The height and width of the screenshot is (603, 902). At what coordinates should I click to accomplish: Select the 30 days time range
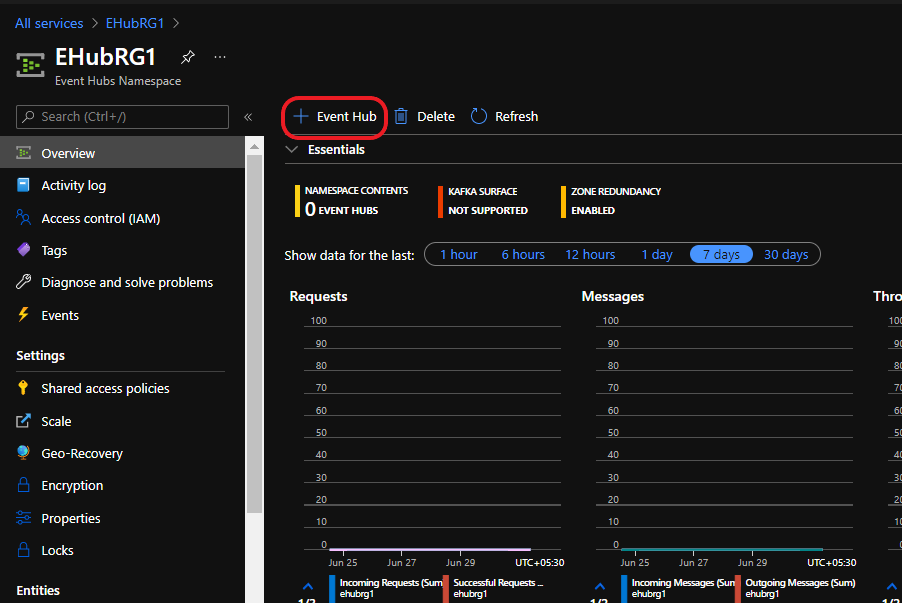tap(786, 254)
